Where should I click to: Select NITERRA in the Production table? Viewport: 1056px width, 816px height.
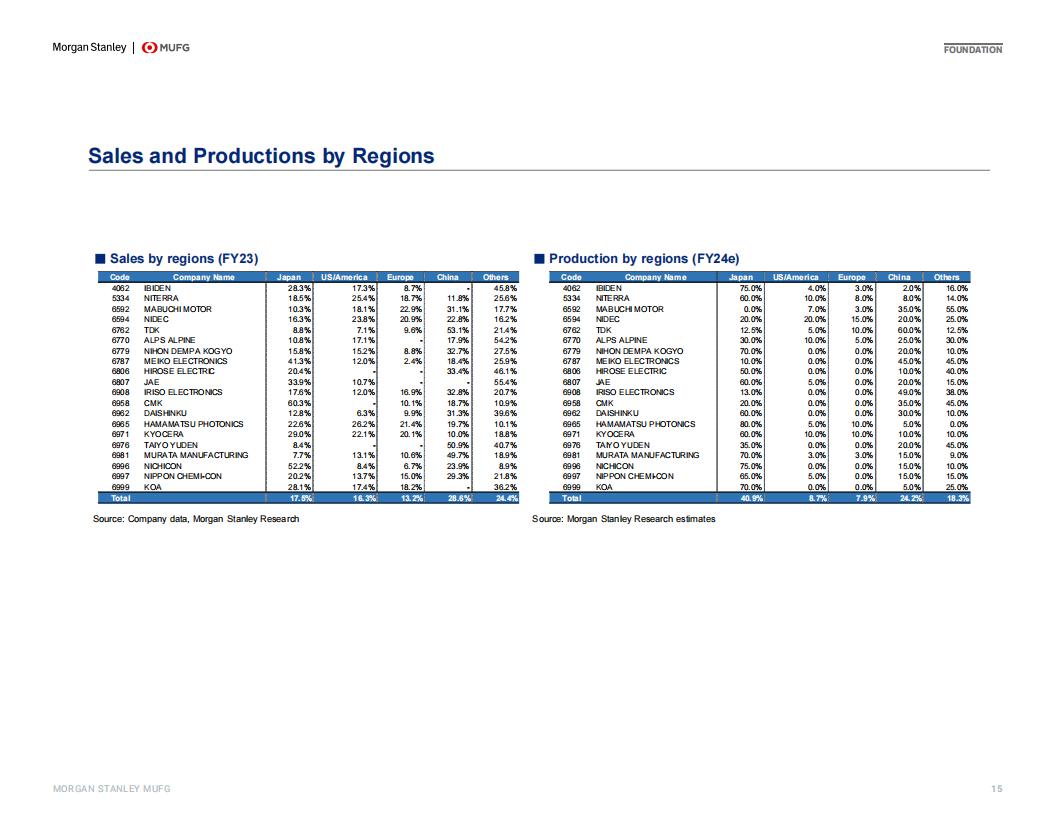point(612,298)
